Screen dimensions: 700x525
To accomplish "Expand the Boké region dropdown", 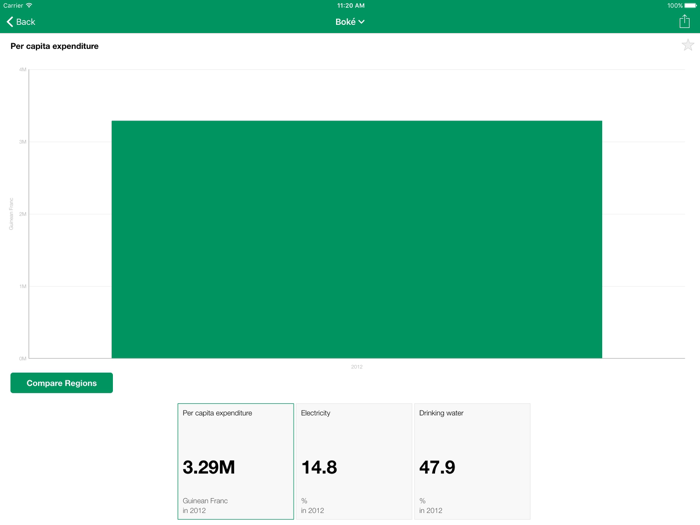I will (x=350, y=22).
